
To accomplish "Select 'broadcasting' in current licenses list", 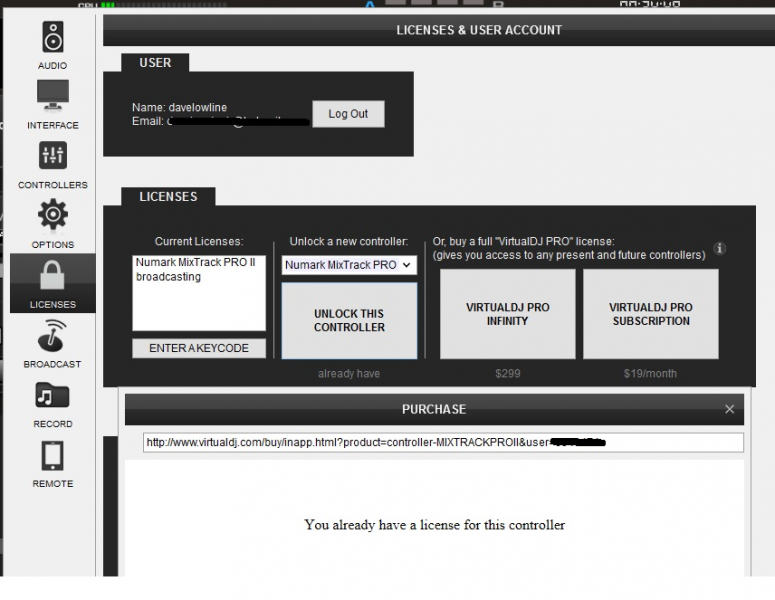I will click(x=169, y=277).
